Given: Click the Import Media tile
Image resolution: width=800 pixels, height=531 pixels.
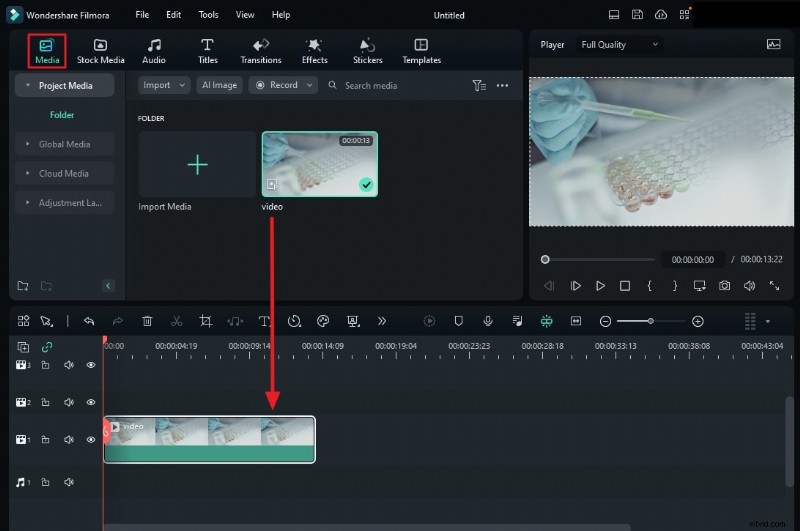Looking at the screenshot, I should [x=197, y=165].
